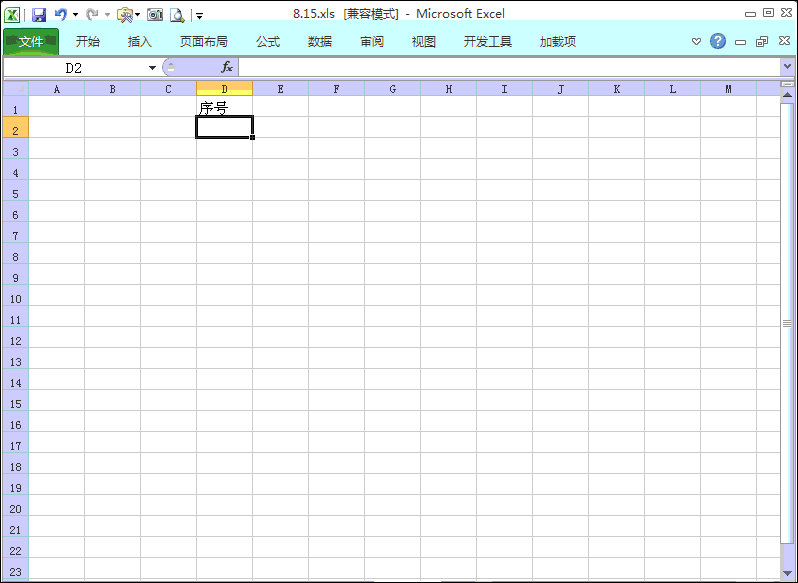798x583 pixels.
Task: Minimize the workbook window inside Excel
Action: (x=740, y=42)
